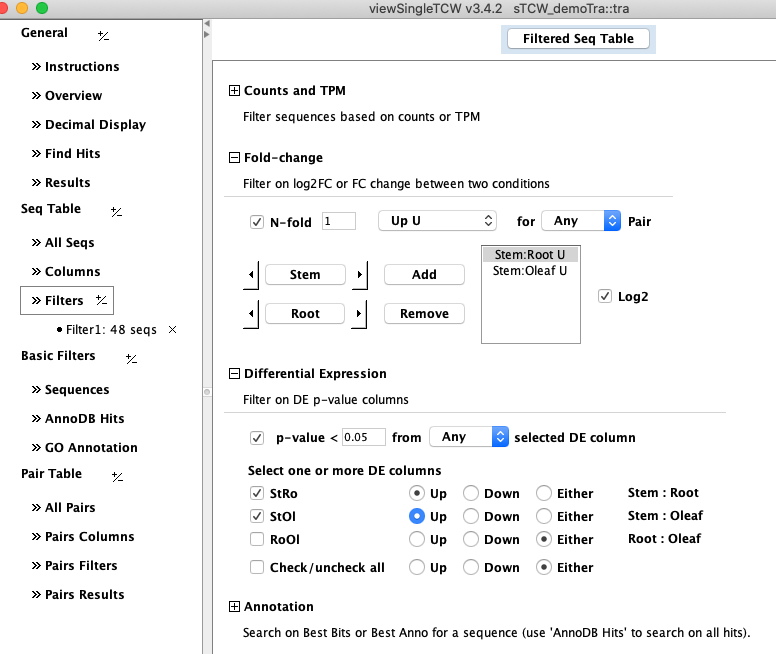
Task: Collapse the General section toggle icon
Action: click(103, 36)
